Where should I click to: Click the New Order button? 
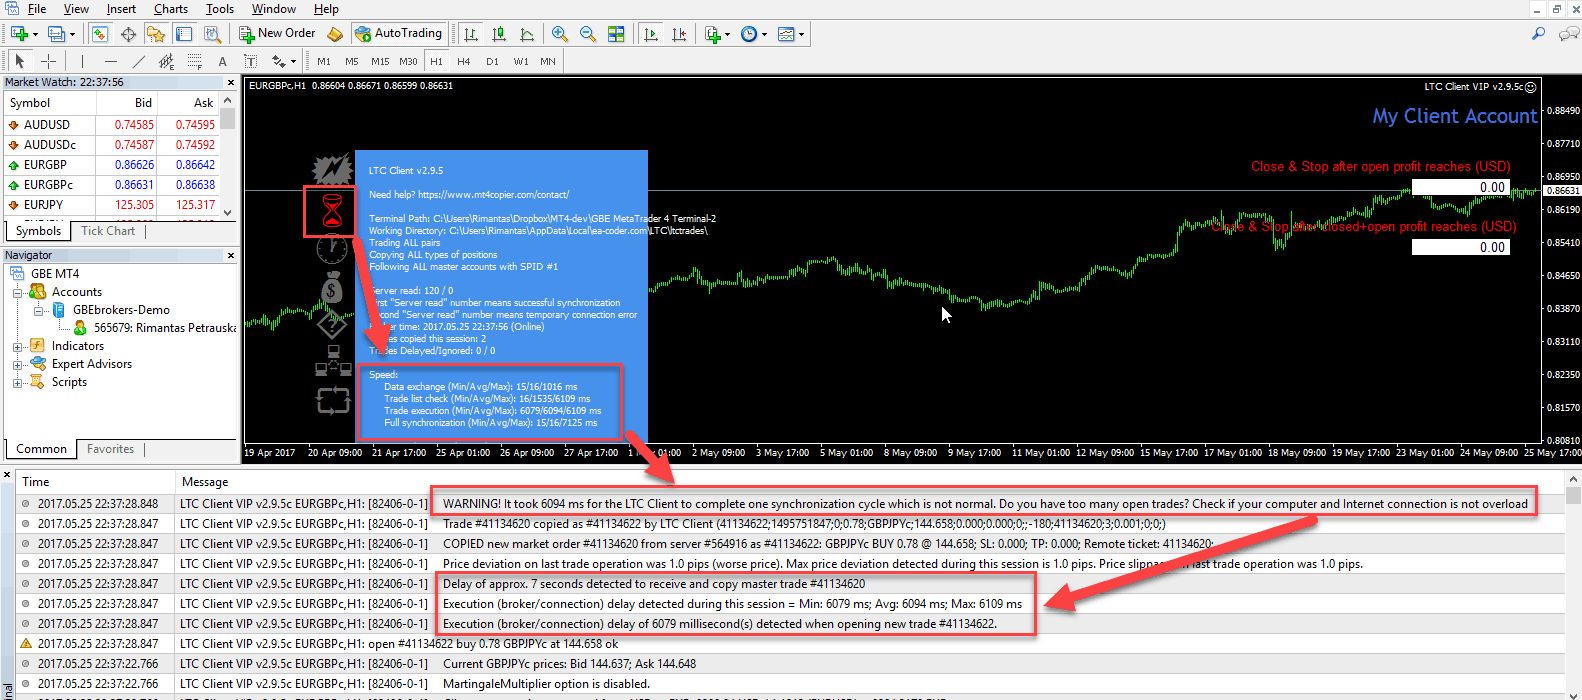point(277,34)
